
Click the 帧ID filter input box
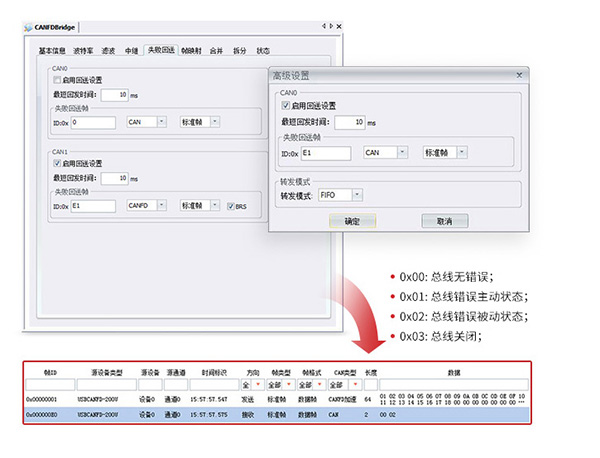click(x=50, y=385)
